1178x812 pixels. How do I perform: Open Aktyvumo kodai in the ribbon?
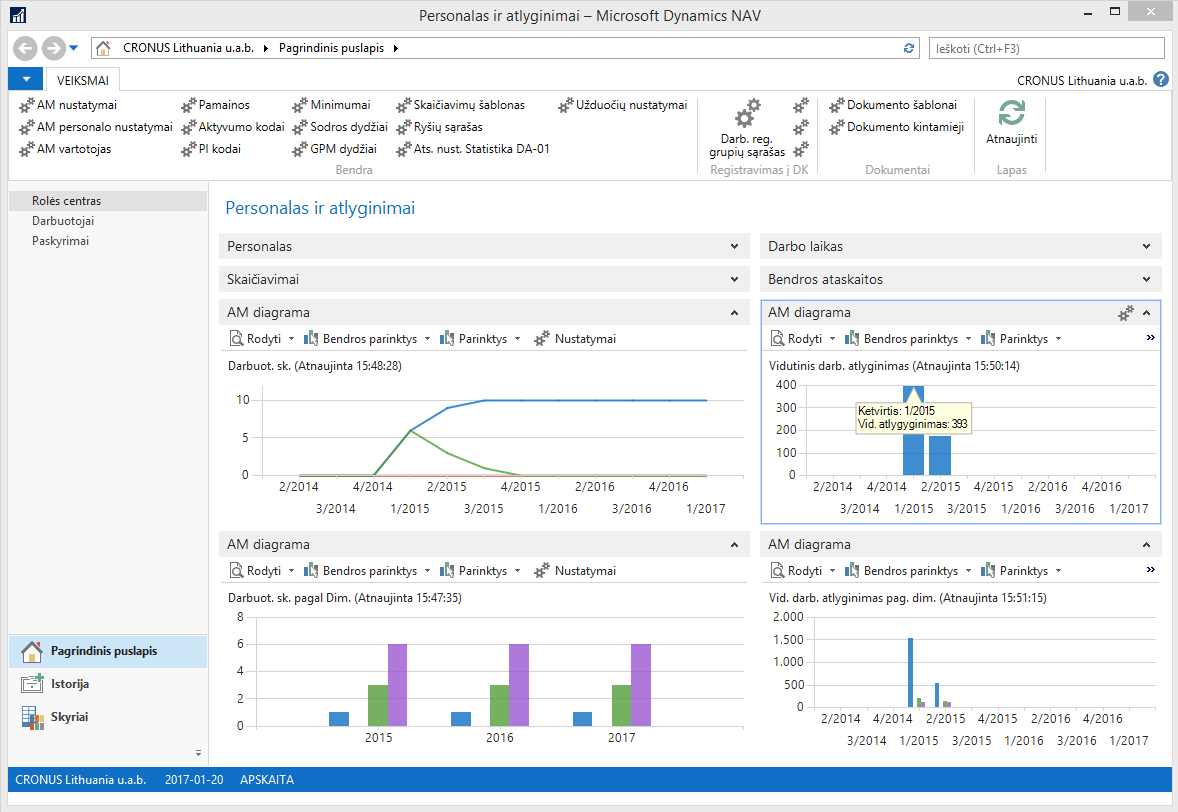(233, 127)
